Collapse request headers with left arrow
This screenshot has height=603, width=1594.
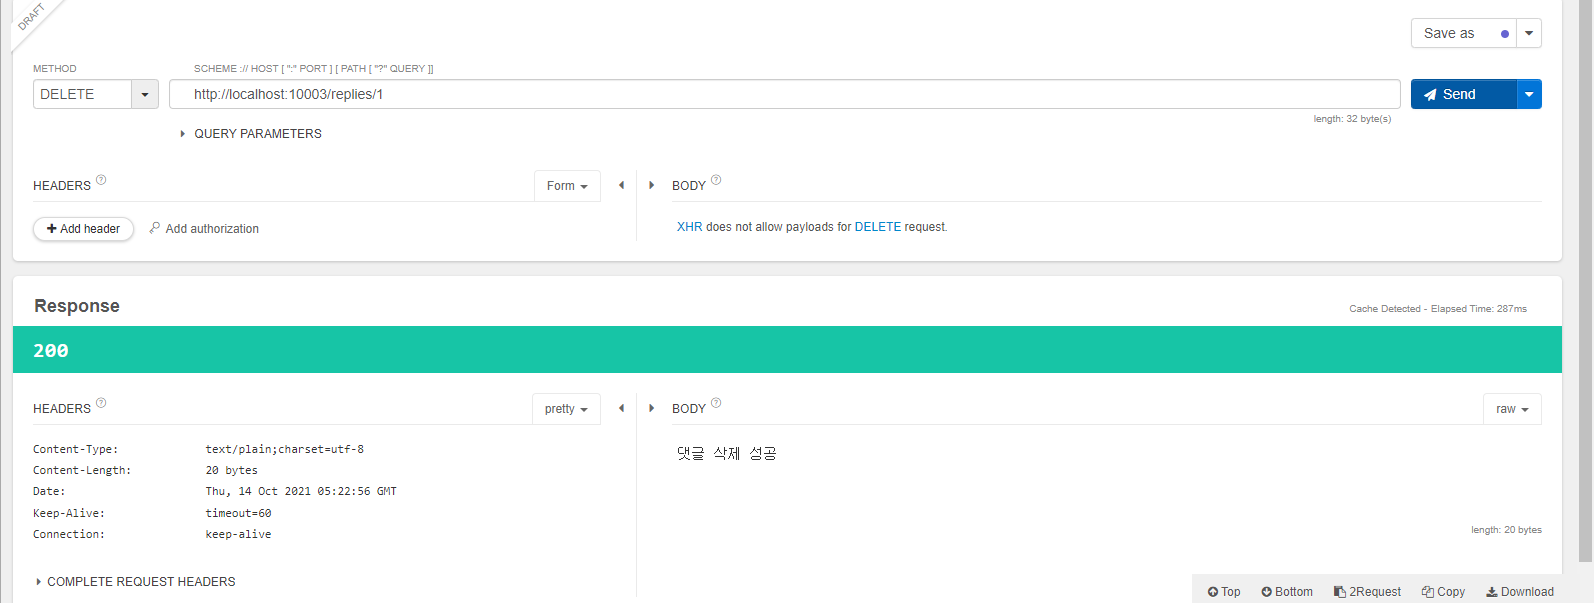621,185
